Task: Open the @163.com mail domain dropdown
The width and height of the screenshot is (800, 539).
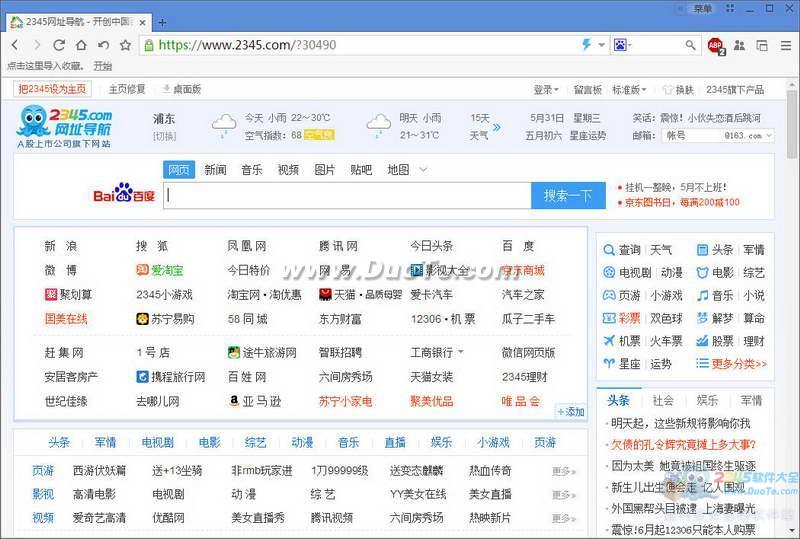Action: click(749, 136)
